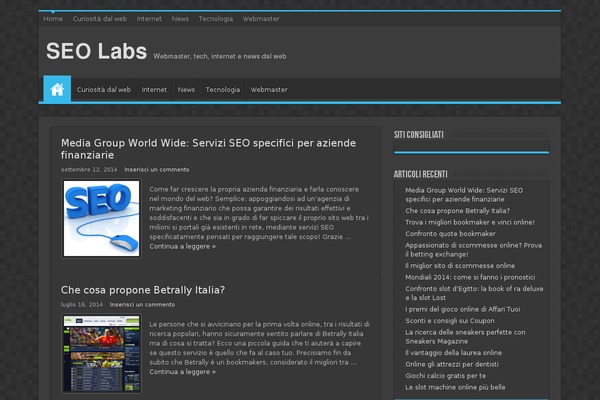Open Confronto slot d'Egitto article link
This screenshot has width=600, height=400.
(474, 293)
